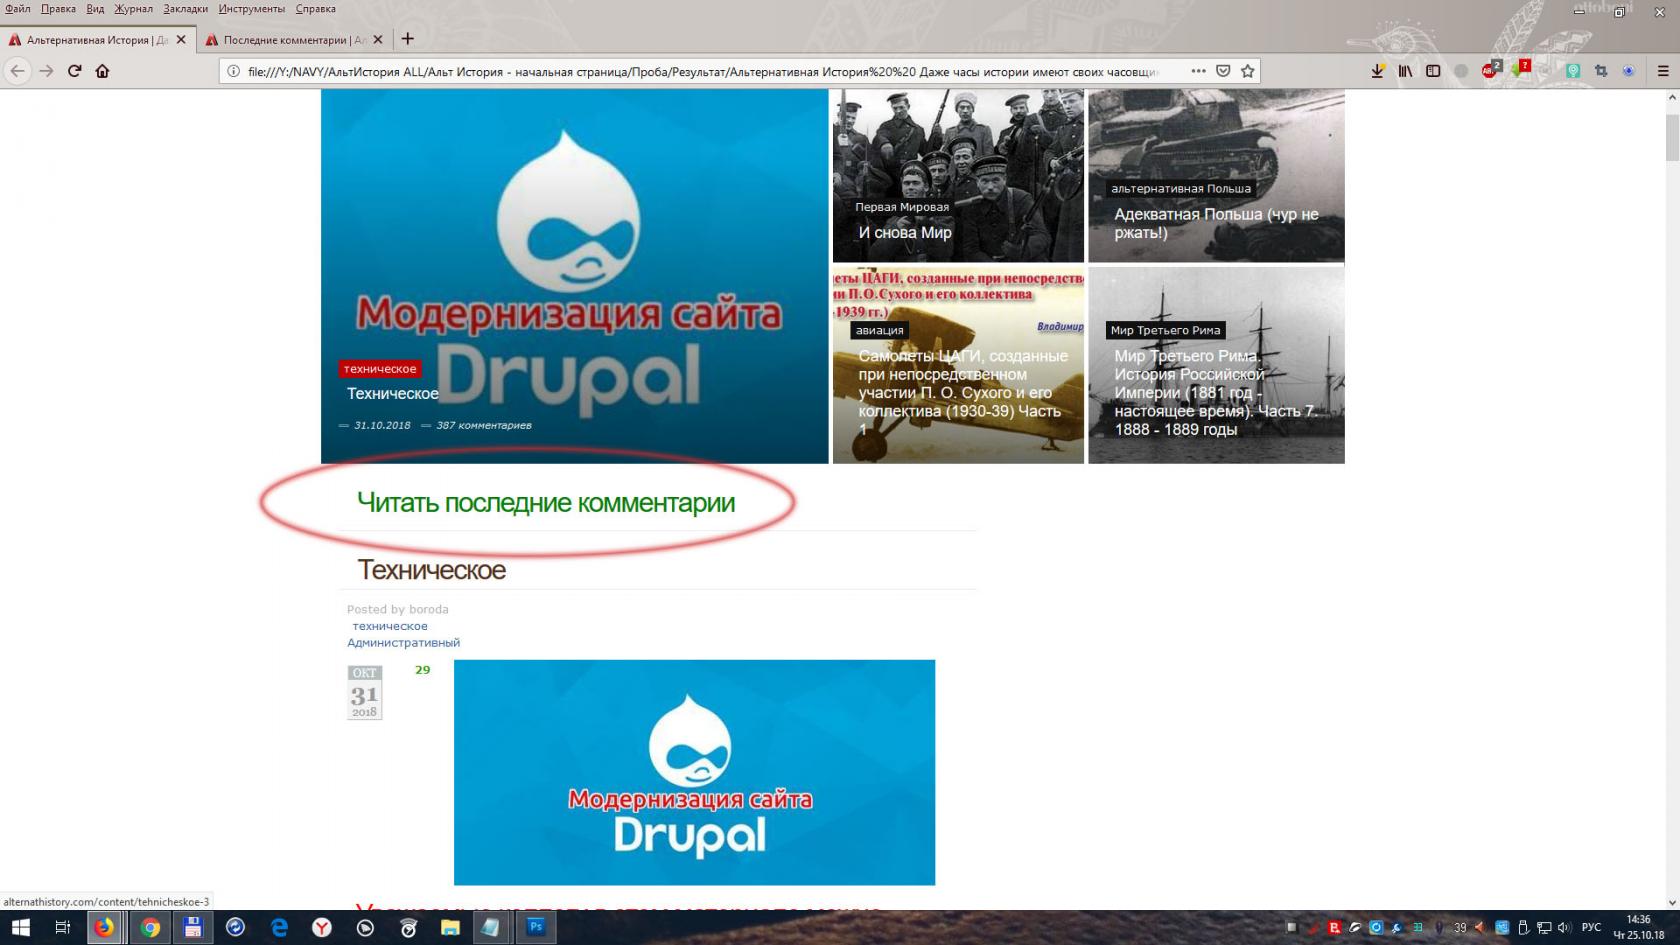The image size is (1680, 945).
Task: Open the Library bookshelf icon
Action: pyautogui.click(x=1405, y=71)
